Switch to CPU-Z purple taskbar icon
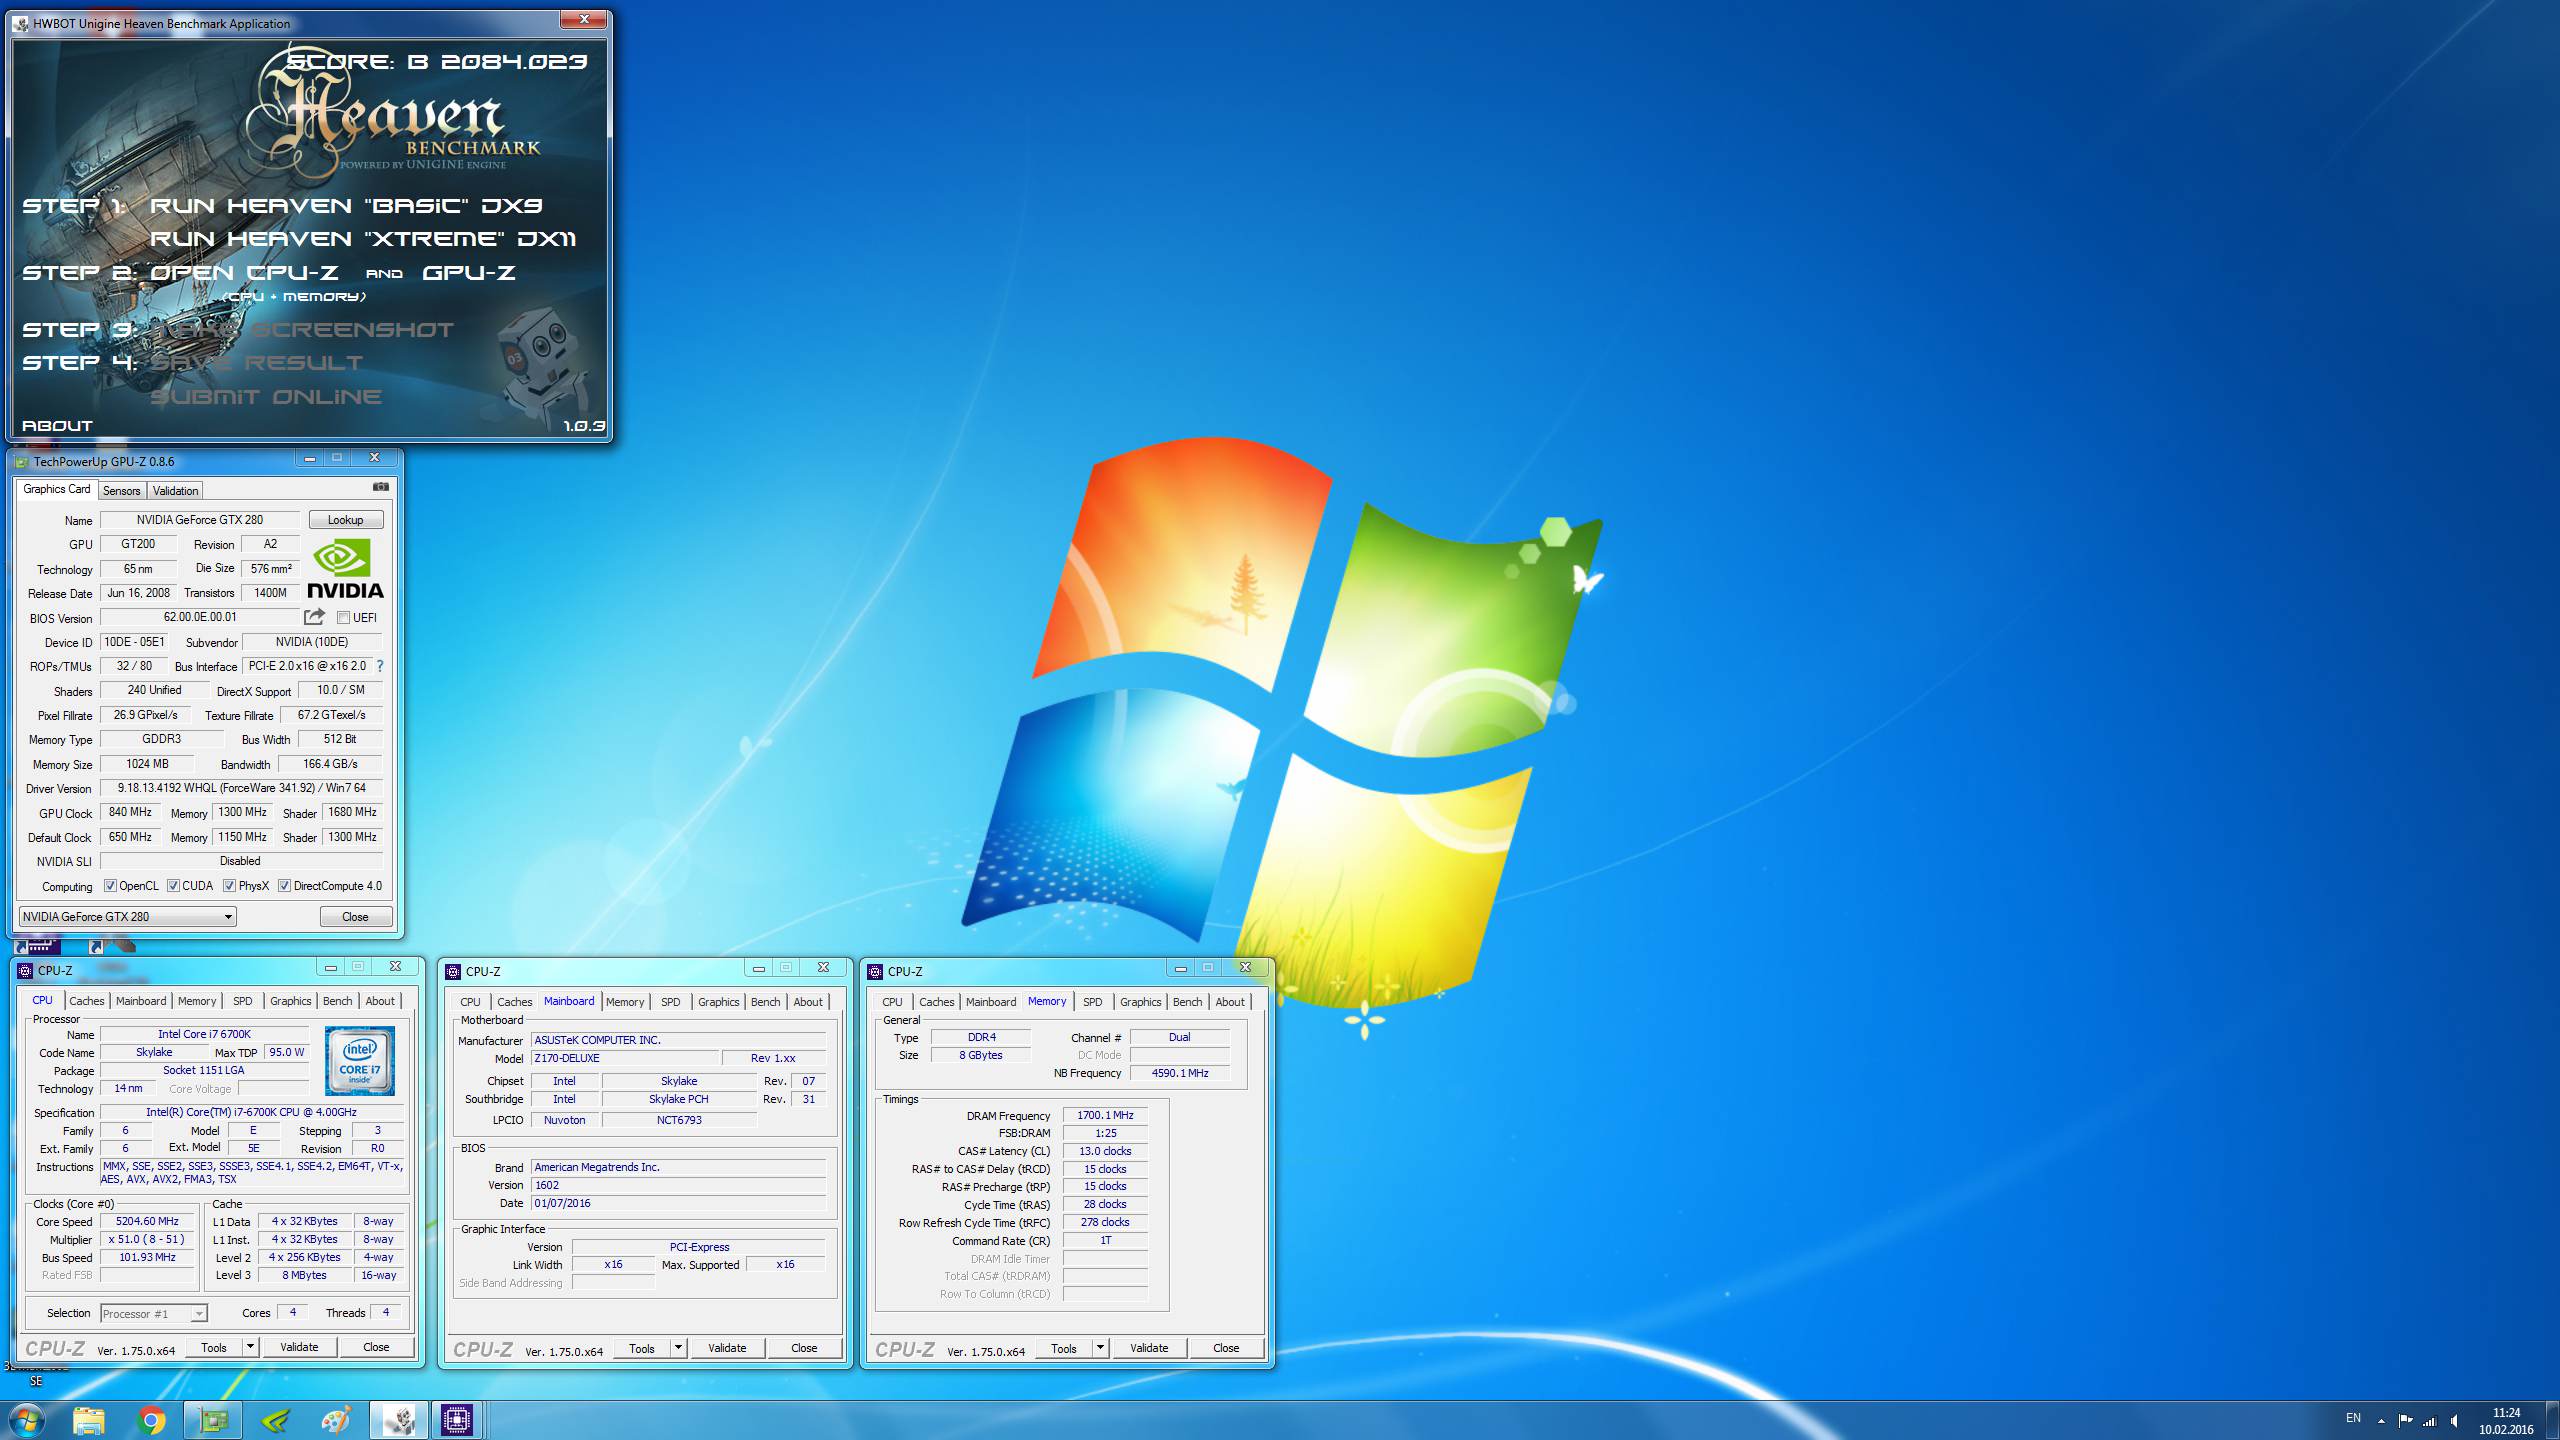This screenshot has width=2560, height=1440. (457, 1420)
